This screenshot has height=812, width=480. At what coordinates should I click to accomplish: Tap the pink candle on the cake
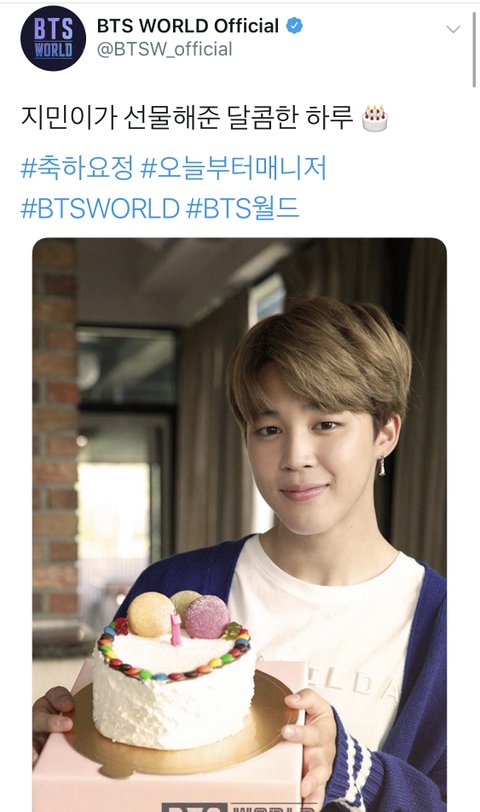(176, 629)
